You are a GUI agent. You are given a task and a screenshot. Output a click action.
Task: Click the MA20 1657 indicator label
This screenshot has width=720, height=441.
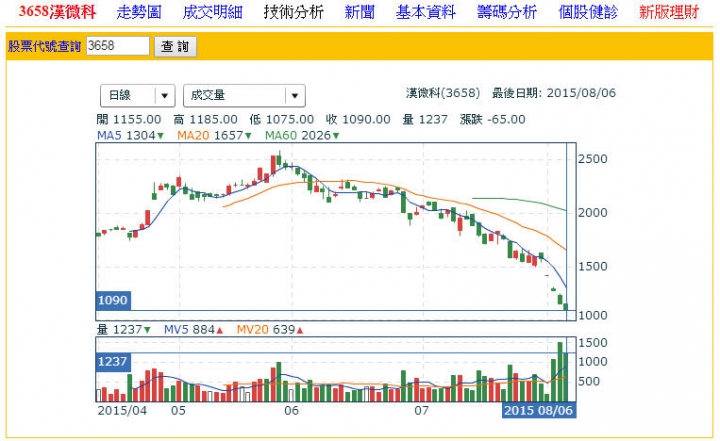(x=214, y=136)
